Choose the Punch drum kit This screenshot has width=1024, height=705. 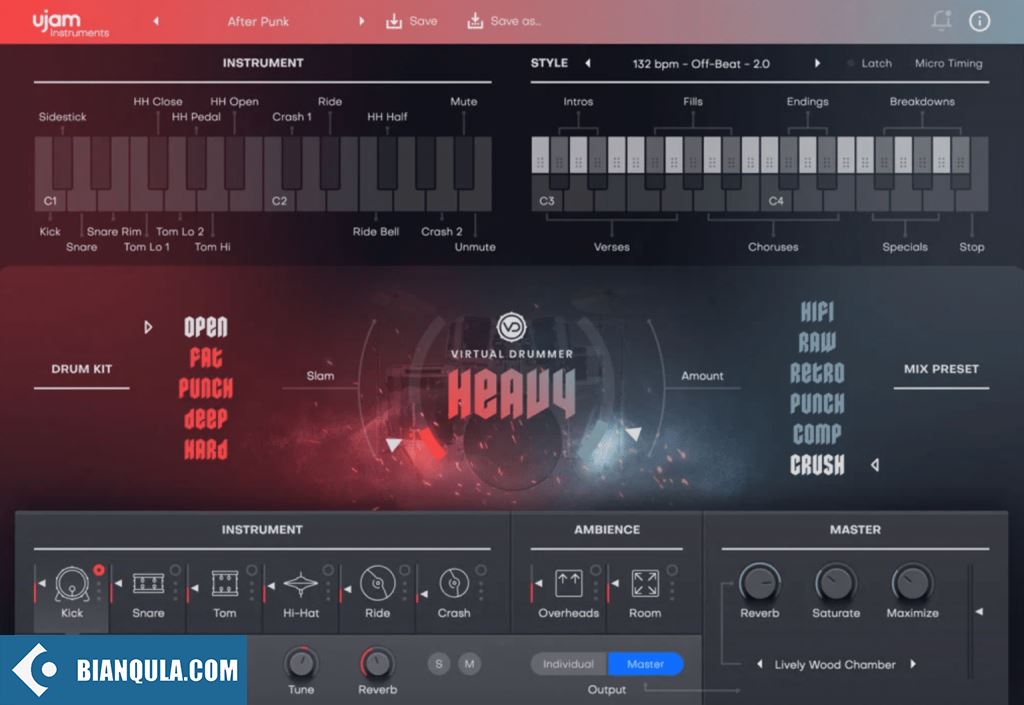pyautogui.click(x=206, y=388)
